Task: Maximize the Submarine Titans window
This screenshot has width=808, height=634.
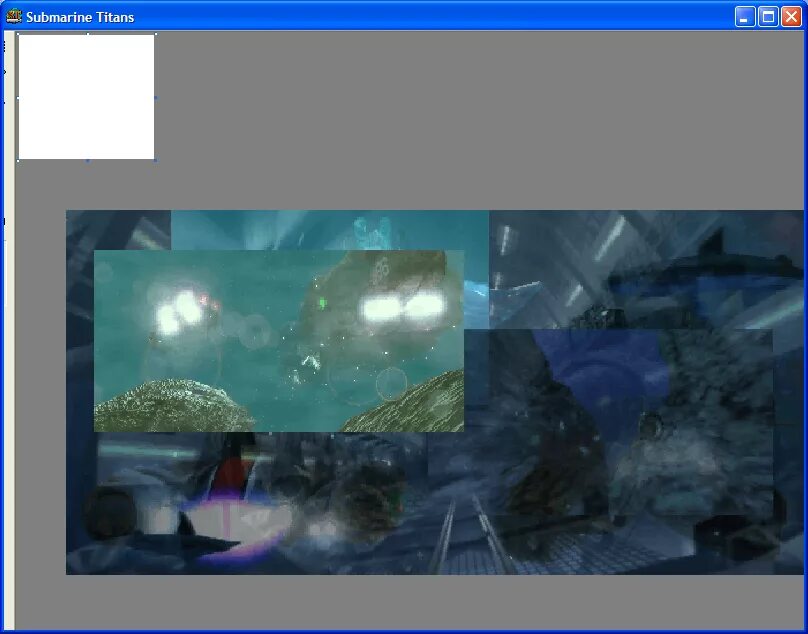Action: [x=768, y=17]
